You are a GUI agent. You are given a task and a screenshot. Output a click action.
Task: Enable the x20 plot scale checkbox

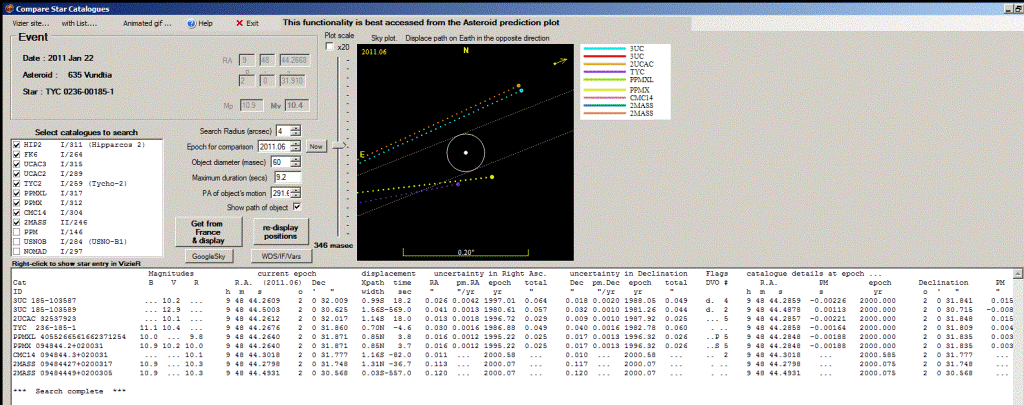click(330, 47)
